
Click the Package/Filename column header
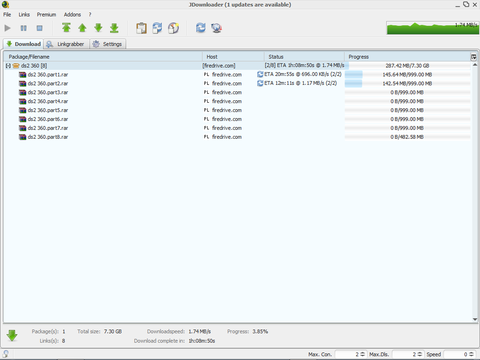pos(103,57)
